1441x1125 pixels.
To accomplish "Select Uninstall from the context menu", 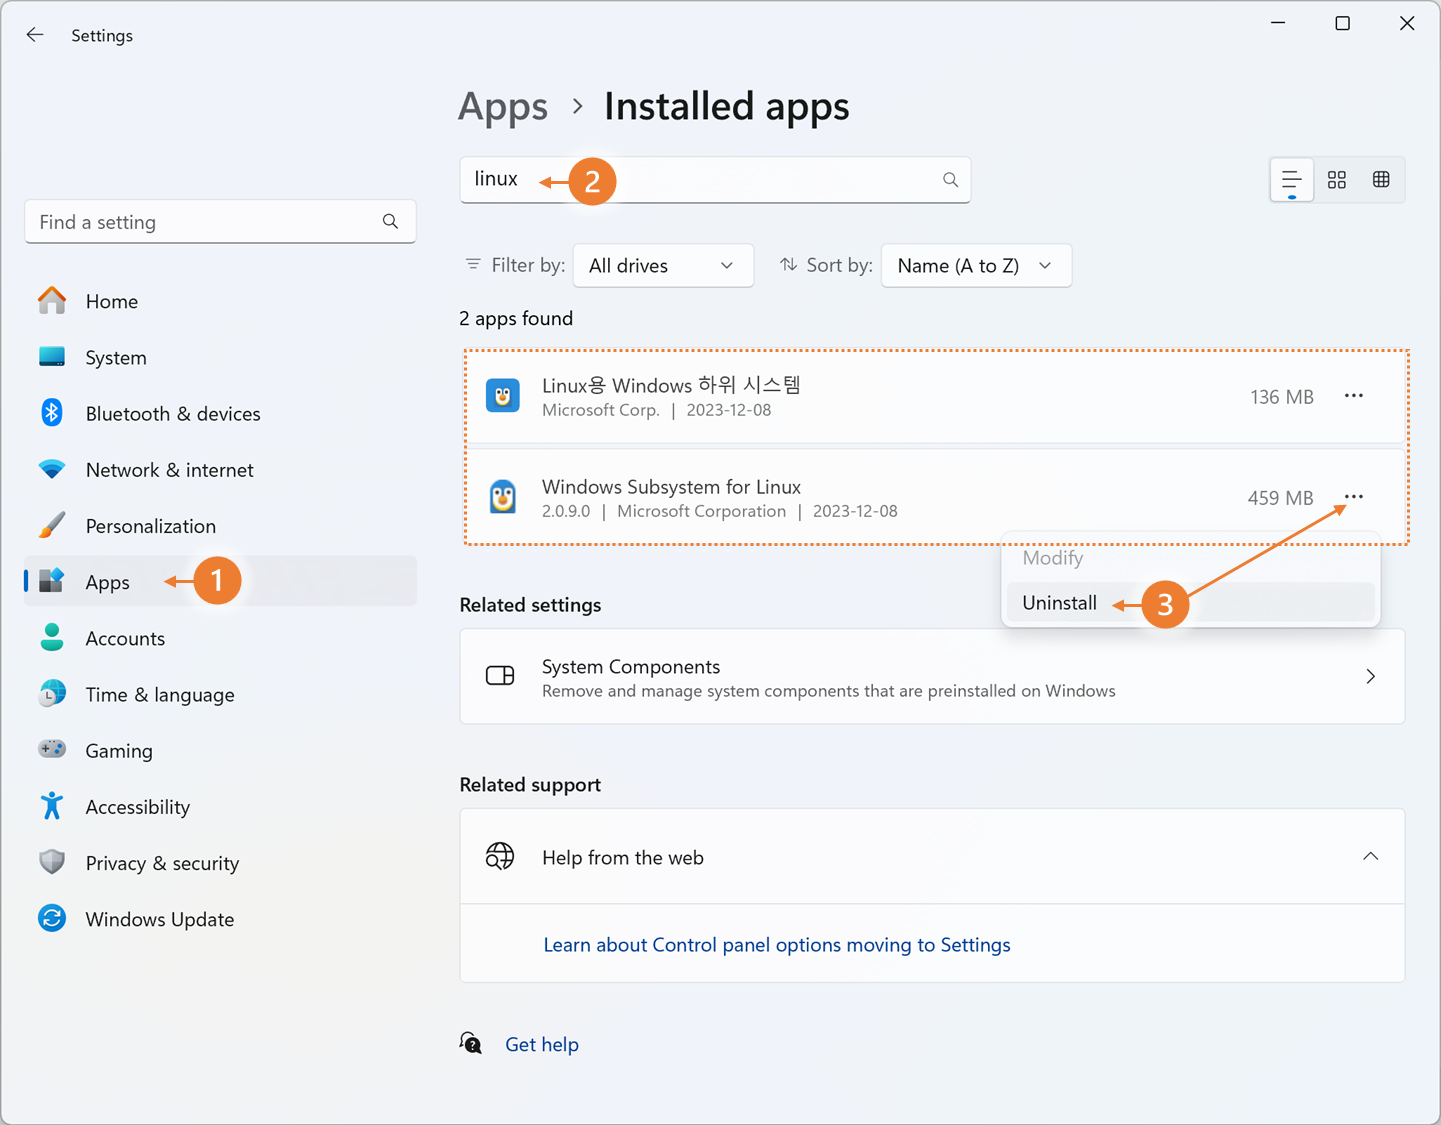I will coord(1190,603).
